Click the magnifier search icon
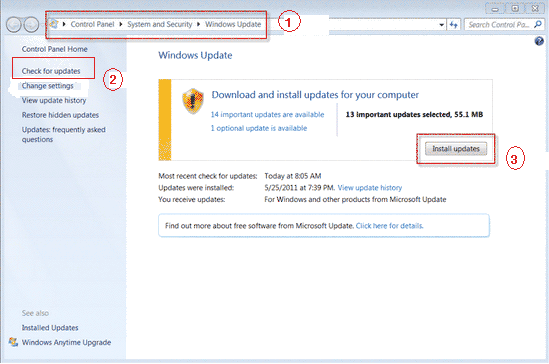Viewport: 549px width, 364px height. (538, 24)
